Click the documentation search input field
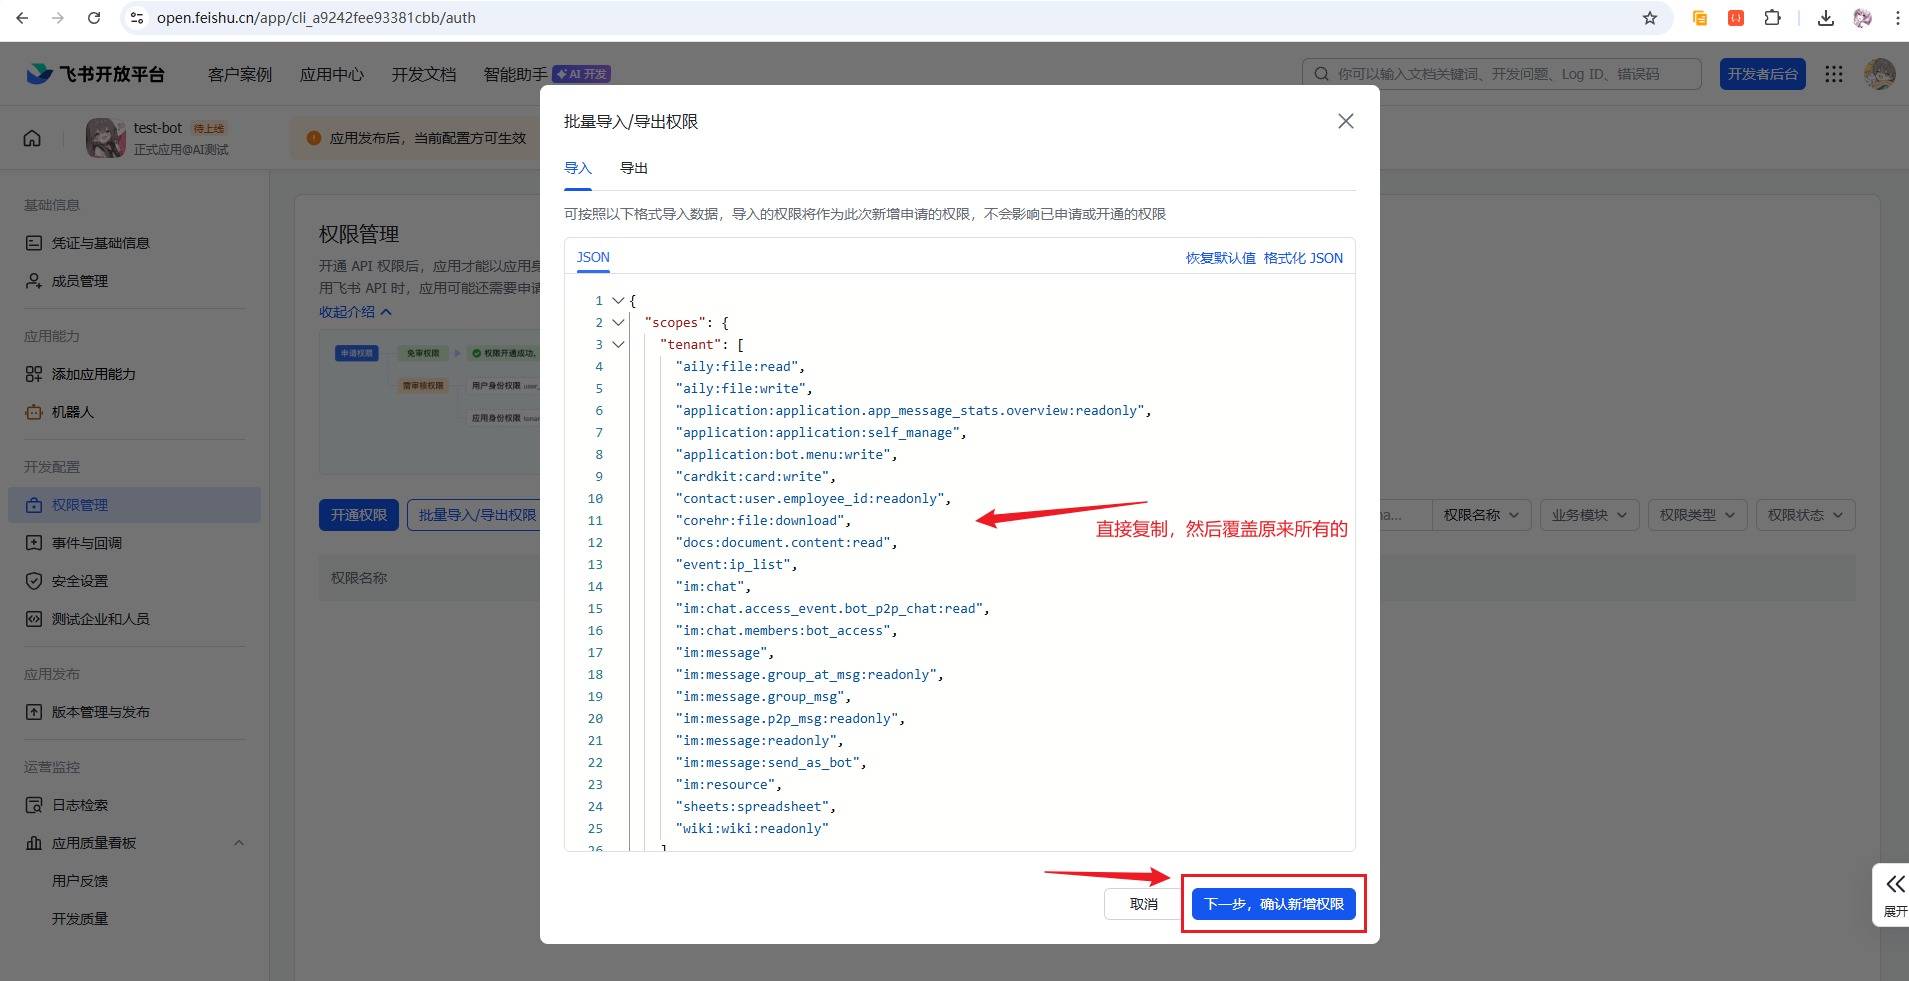1909x981 pixels. coord(1510,74)
